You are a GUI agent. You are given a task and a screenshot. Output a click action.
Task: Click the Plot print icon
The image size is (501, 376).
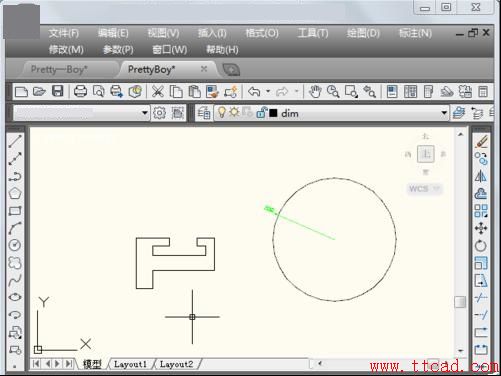80,91
